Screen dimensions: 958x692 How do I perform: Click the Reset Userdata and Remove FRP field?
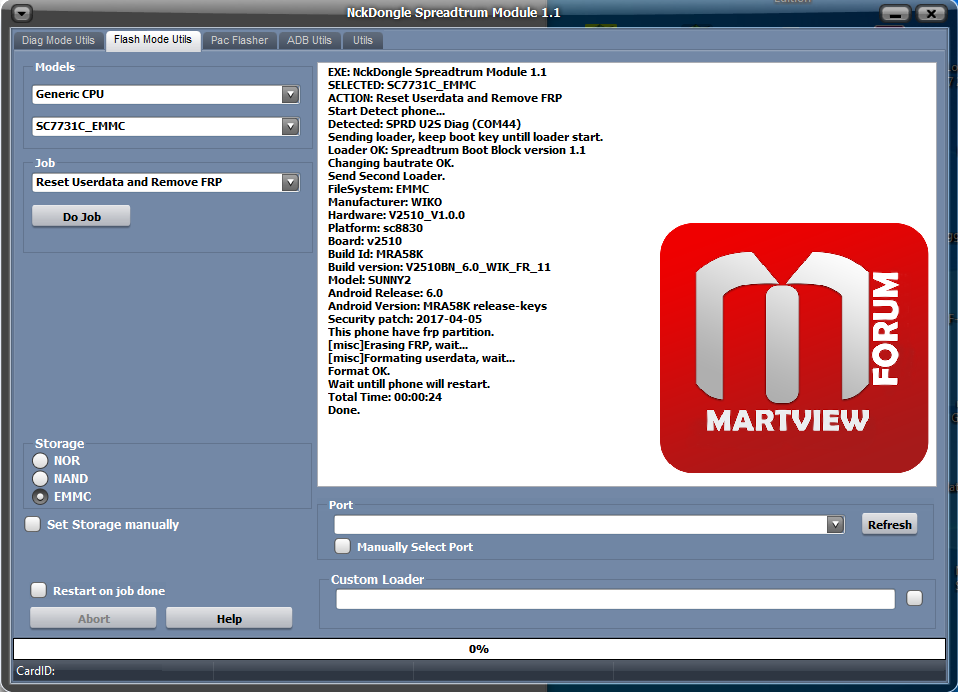166,182
